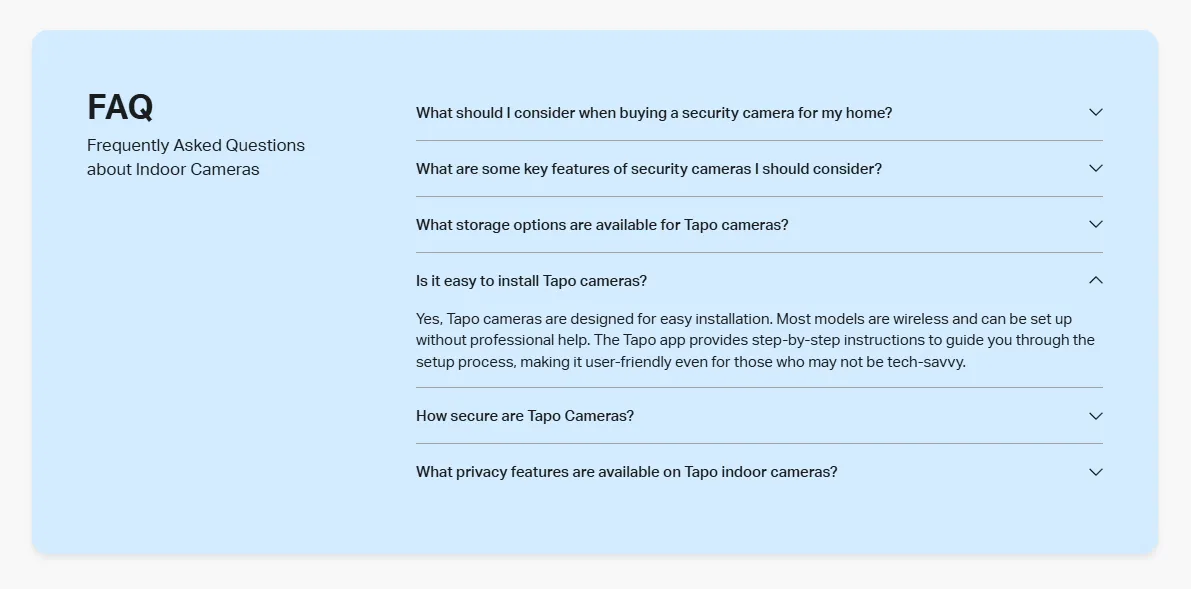Image resolution: width=1191 pixels, height=589 pixels.
Task: Click the chevron beside the storage options question
Action: coord(1095,225)
